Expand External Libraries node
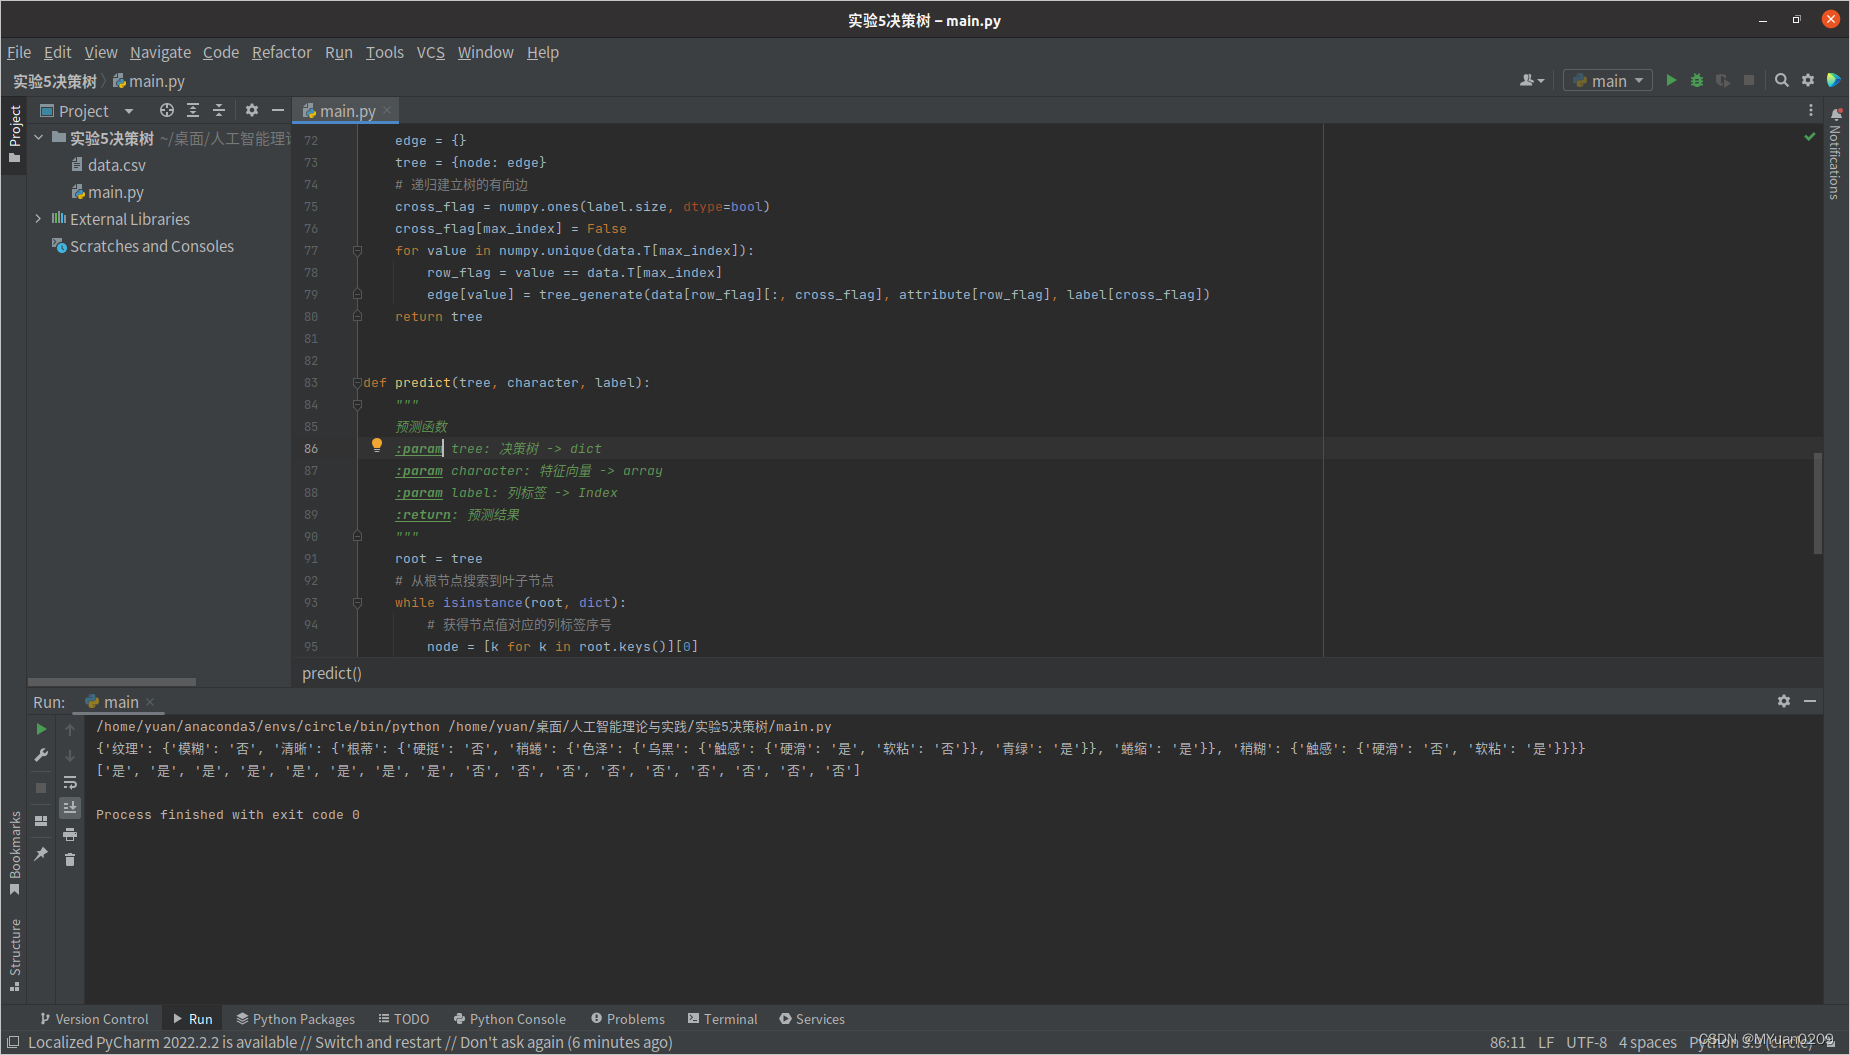 pyautogui.click(x=38, y=218)
